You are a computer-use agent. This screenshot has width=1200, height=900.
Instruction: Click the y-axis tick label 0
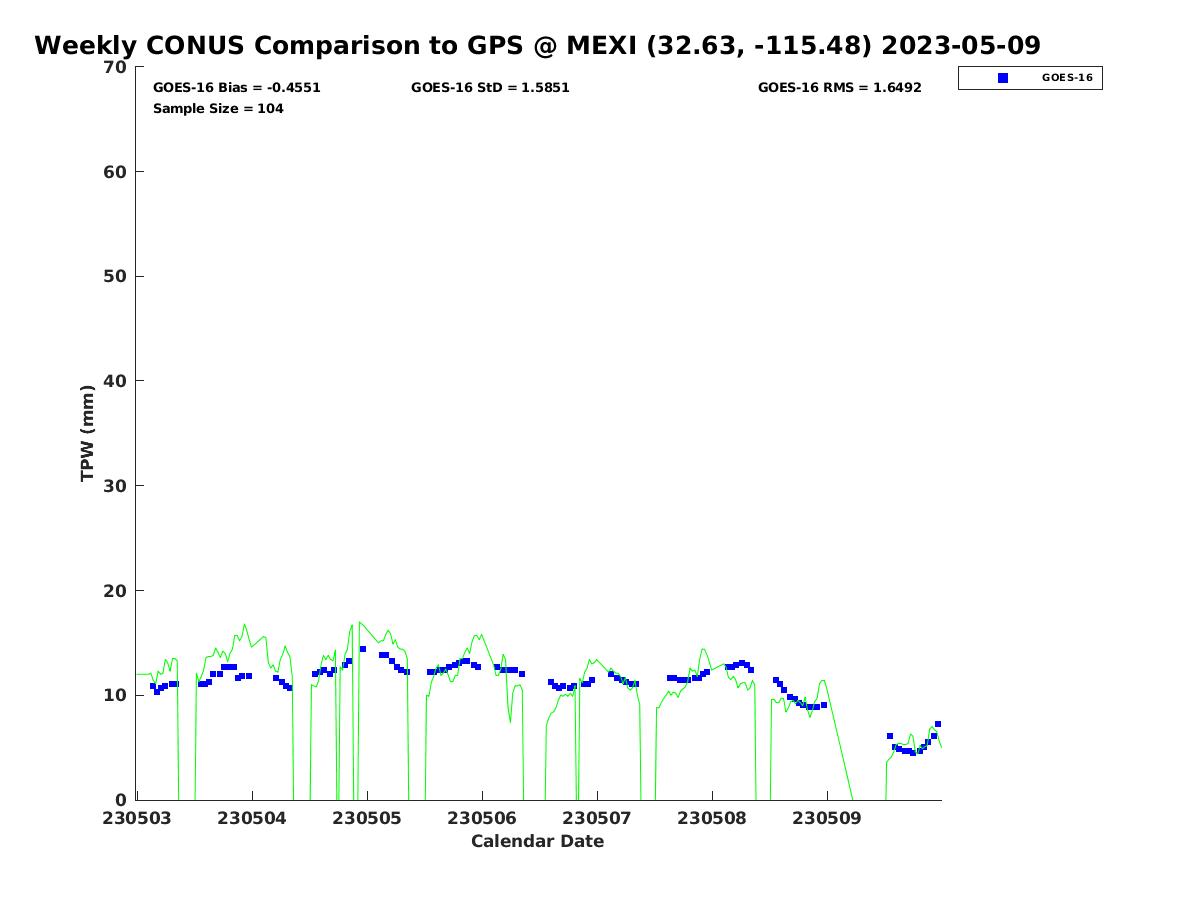(122, 800)
